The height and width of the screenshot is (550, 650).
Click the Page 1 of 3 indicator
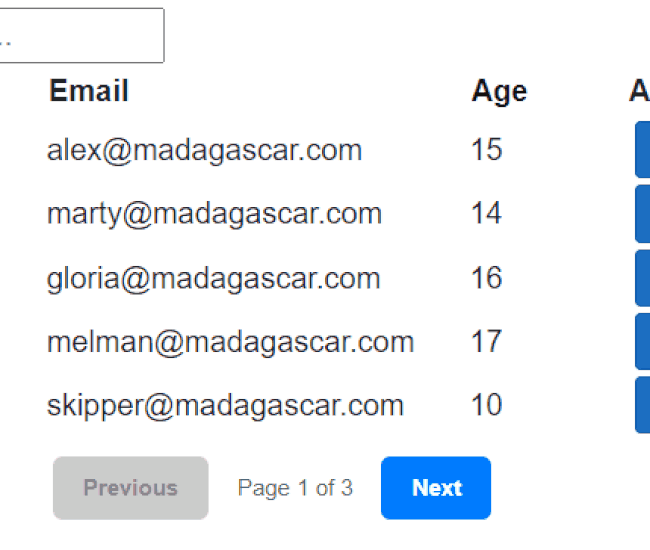295,488
